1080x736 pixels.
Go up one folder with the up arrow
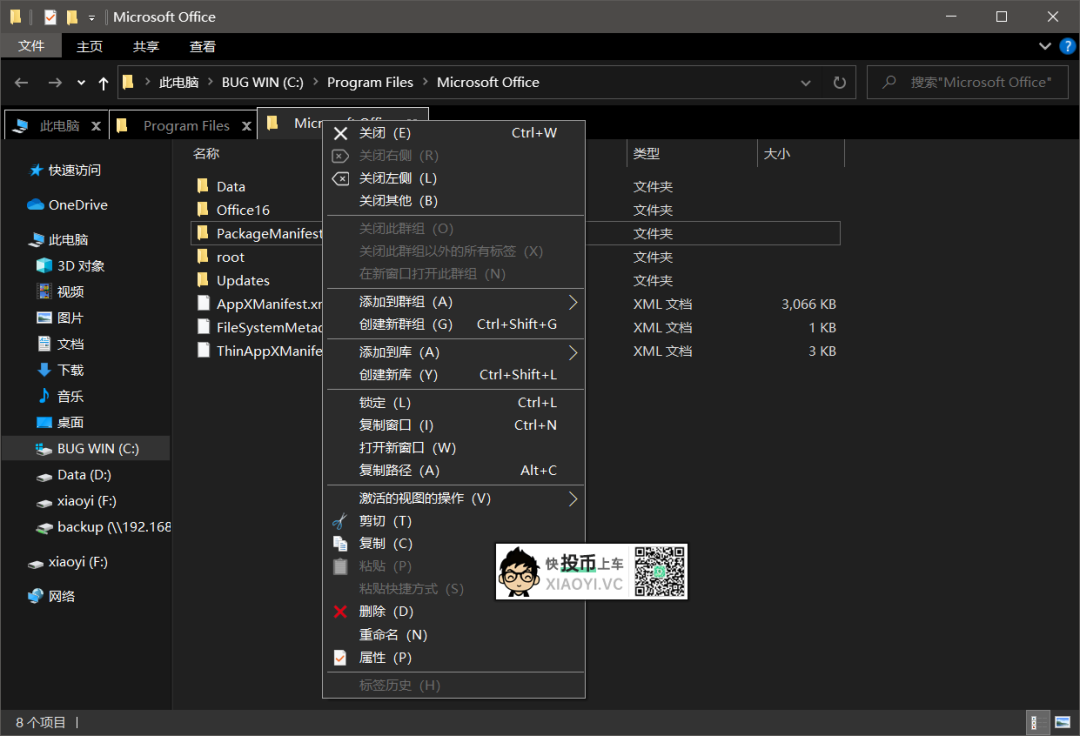[103, 83]
